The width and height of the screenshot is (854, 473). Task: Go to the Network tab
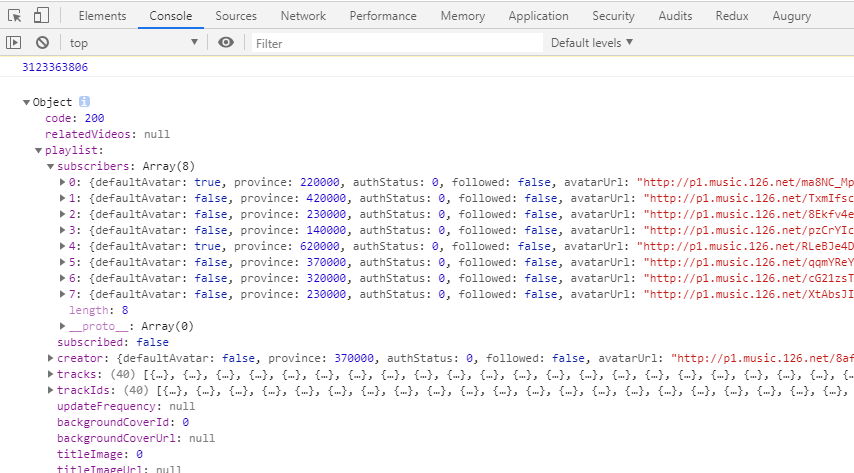pyautogui.click(x=303, y=16)
